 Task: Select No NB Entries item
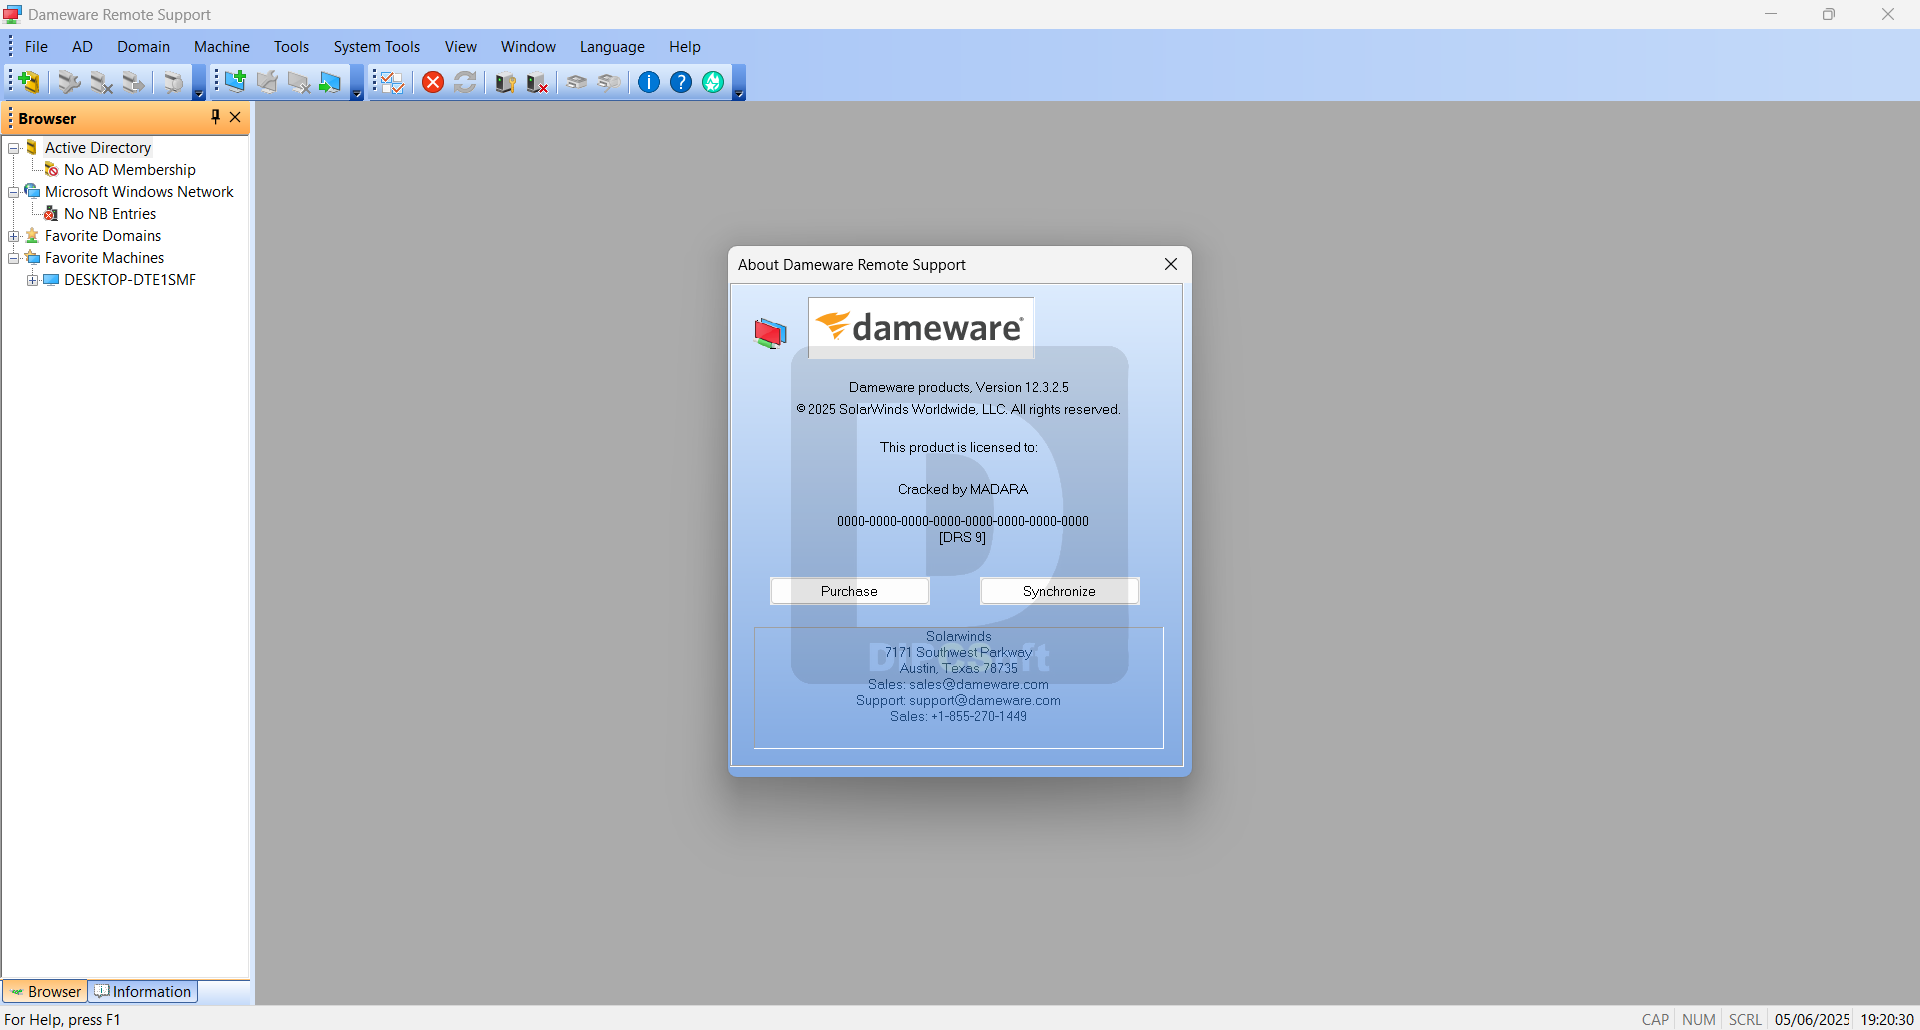[x=110, y=214]
